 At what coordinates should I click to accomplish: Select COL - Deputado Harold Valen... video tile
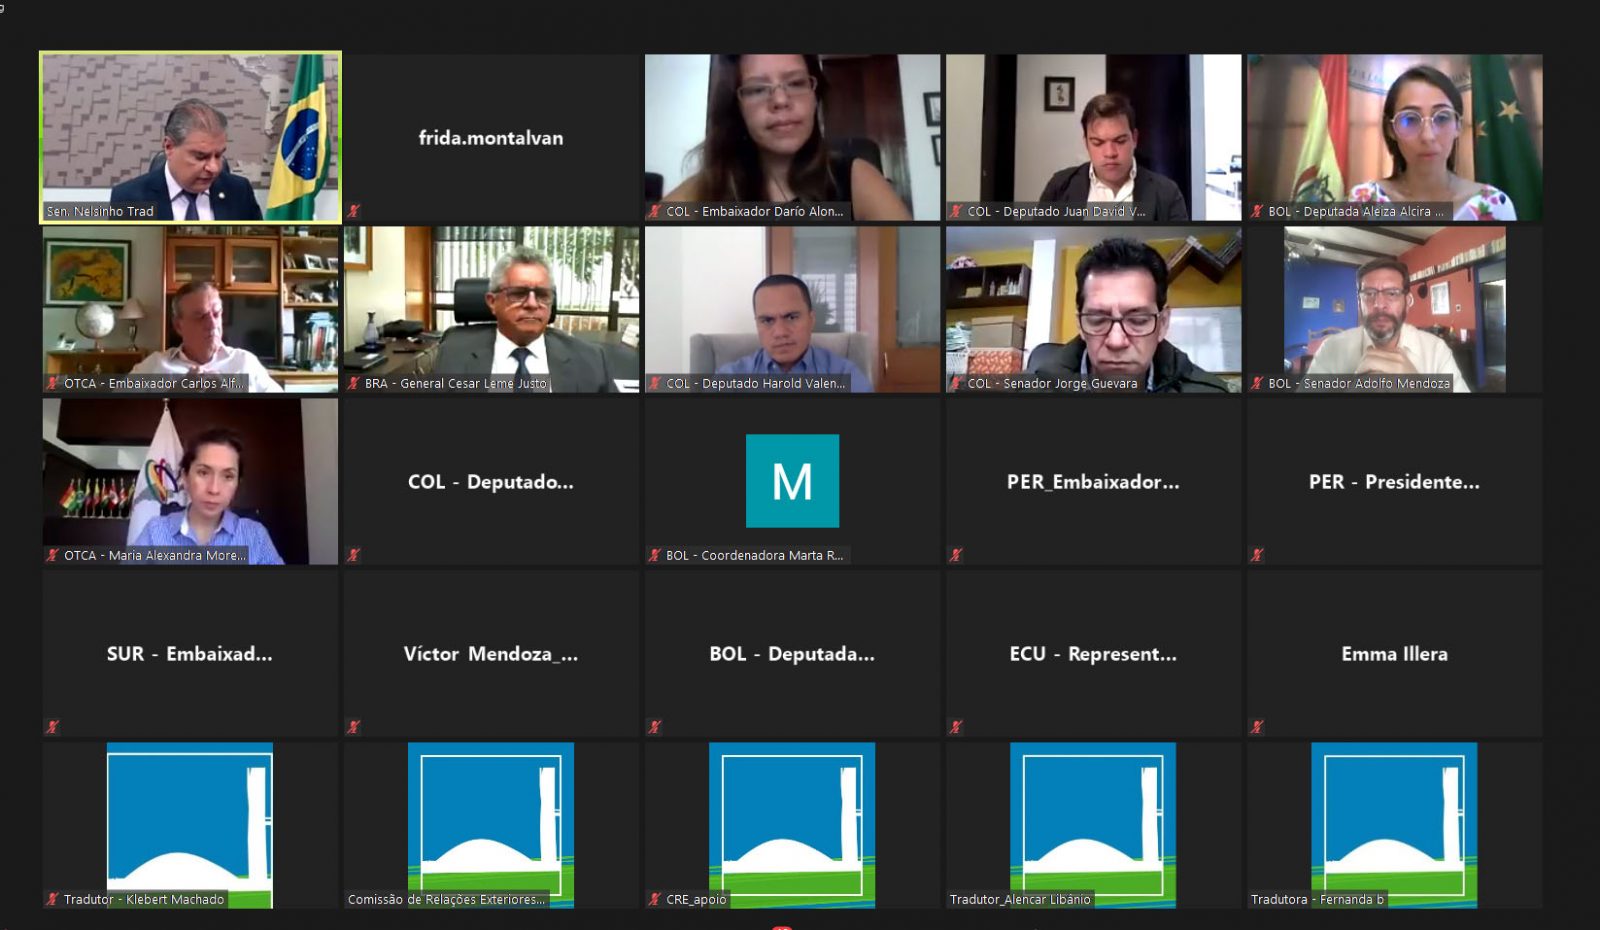792,309
